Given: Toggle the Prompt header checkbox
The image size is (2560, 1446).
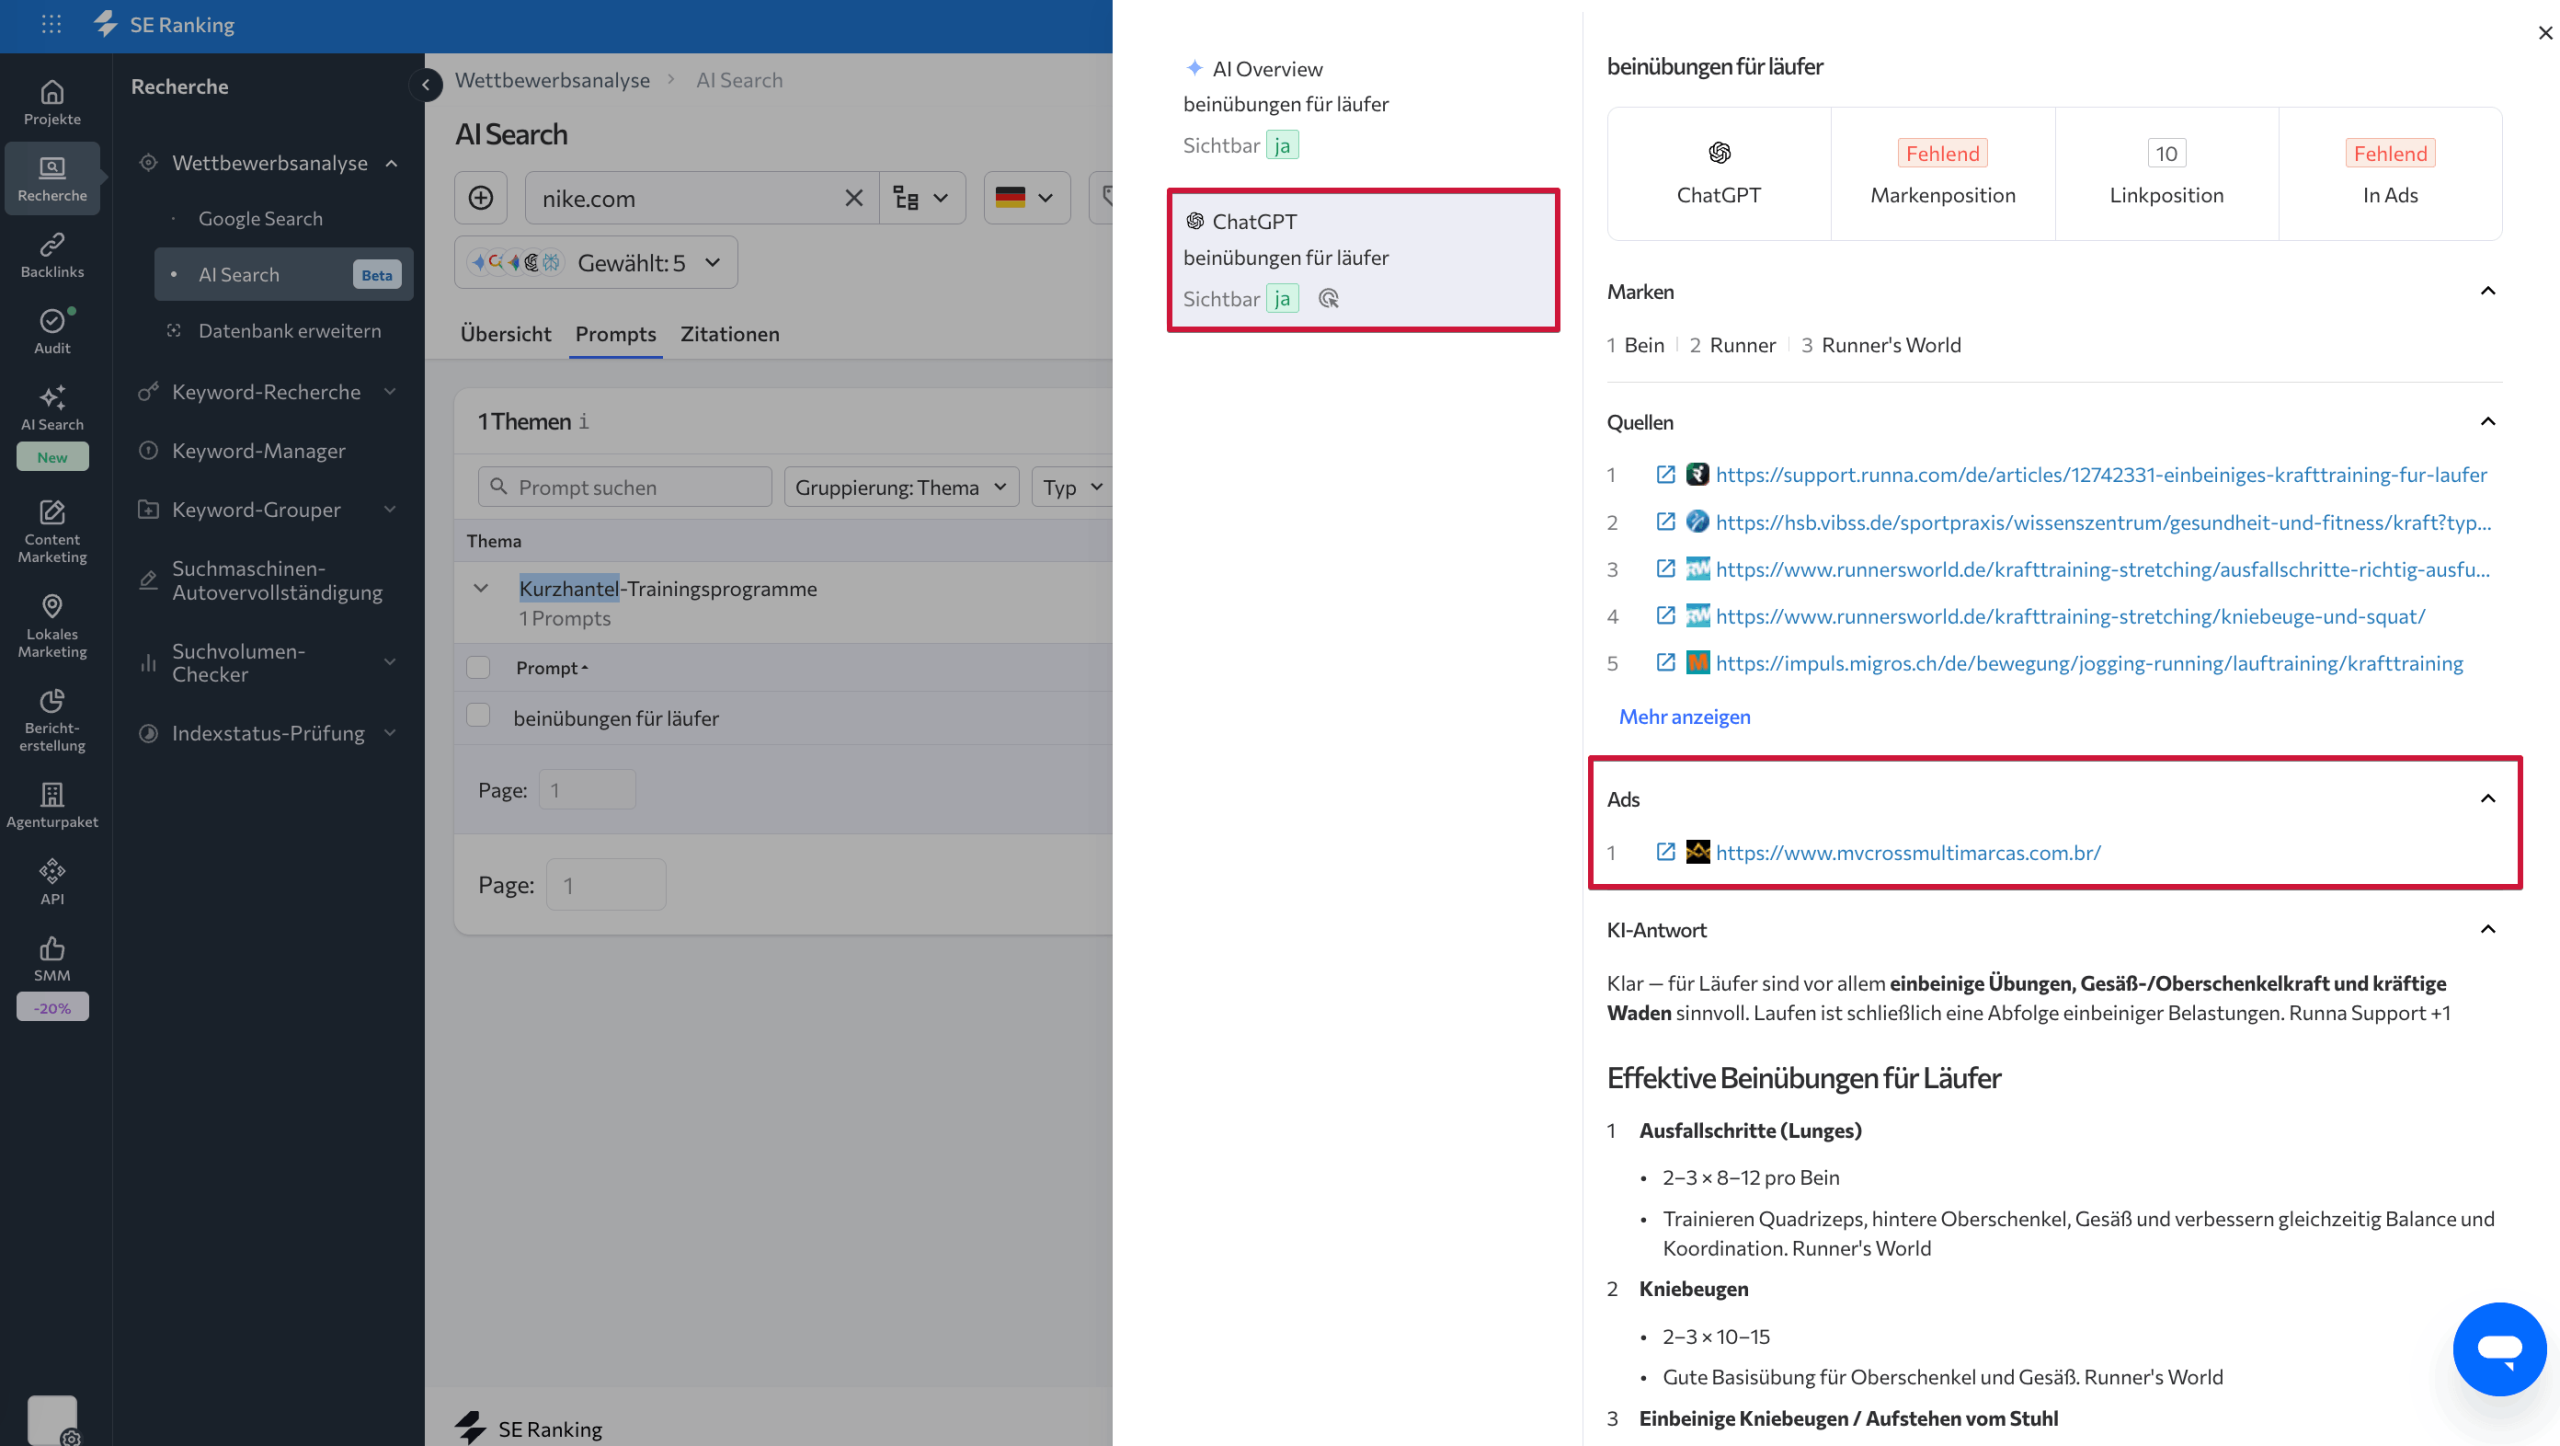Looking at the screenshot, I should pos(478,667).
